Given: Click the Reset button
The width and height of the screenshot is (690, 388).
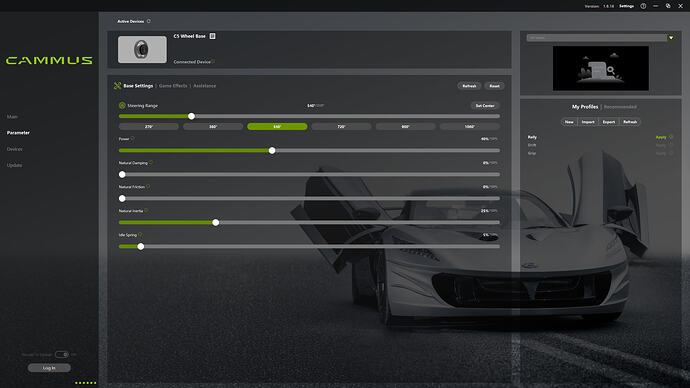Looking at the screenshot, I should click(494, 86).
